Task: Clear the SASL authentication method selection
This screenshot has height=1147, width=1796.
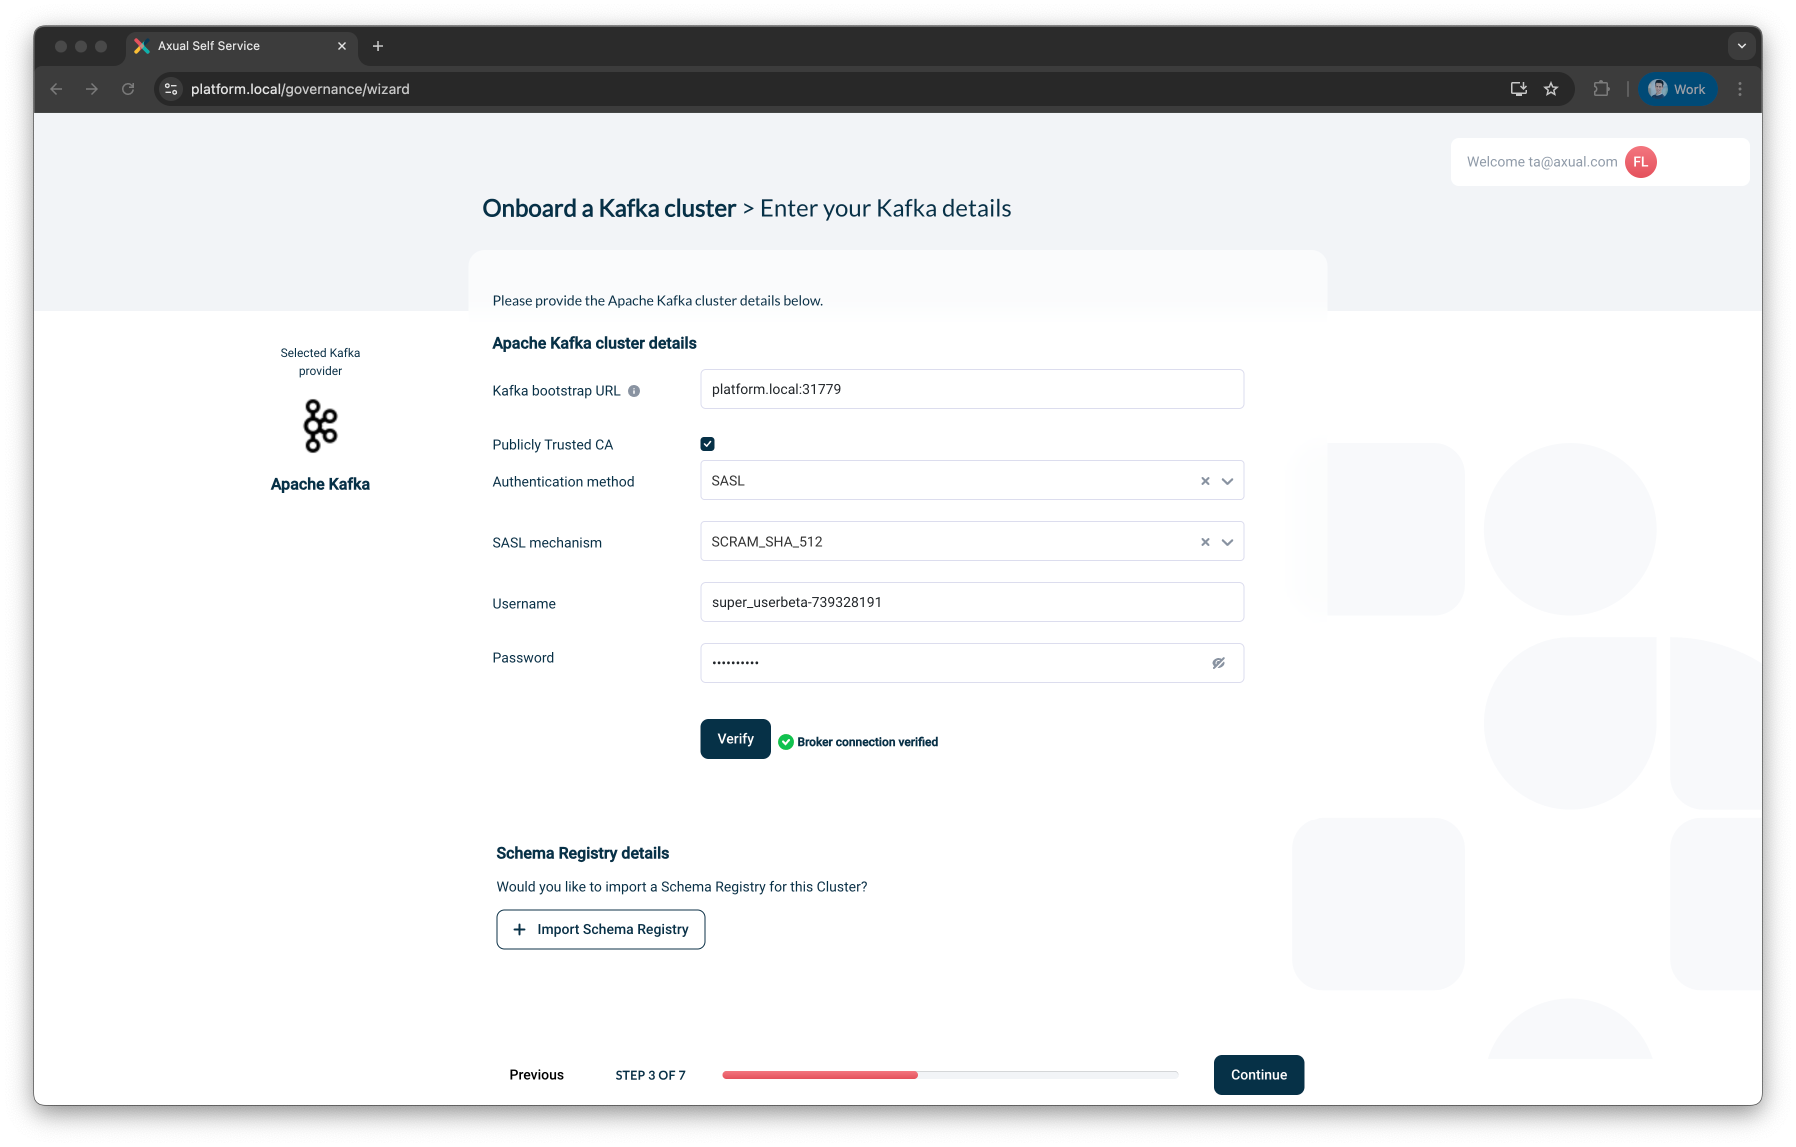Action: pos(1204,481)
